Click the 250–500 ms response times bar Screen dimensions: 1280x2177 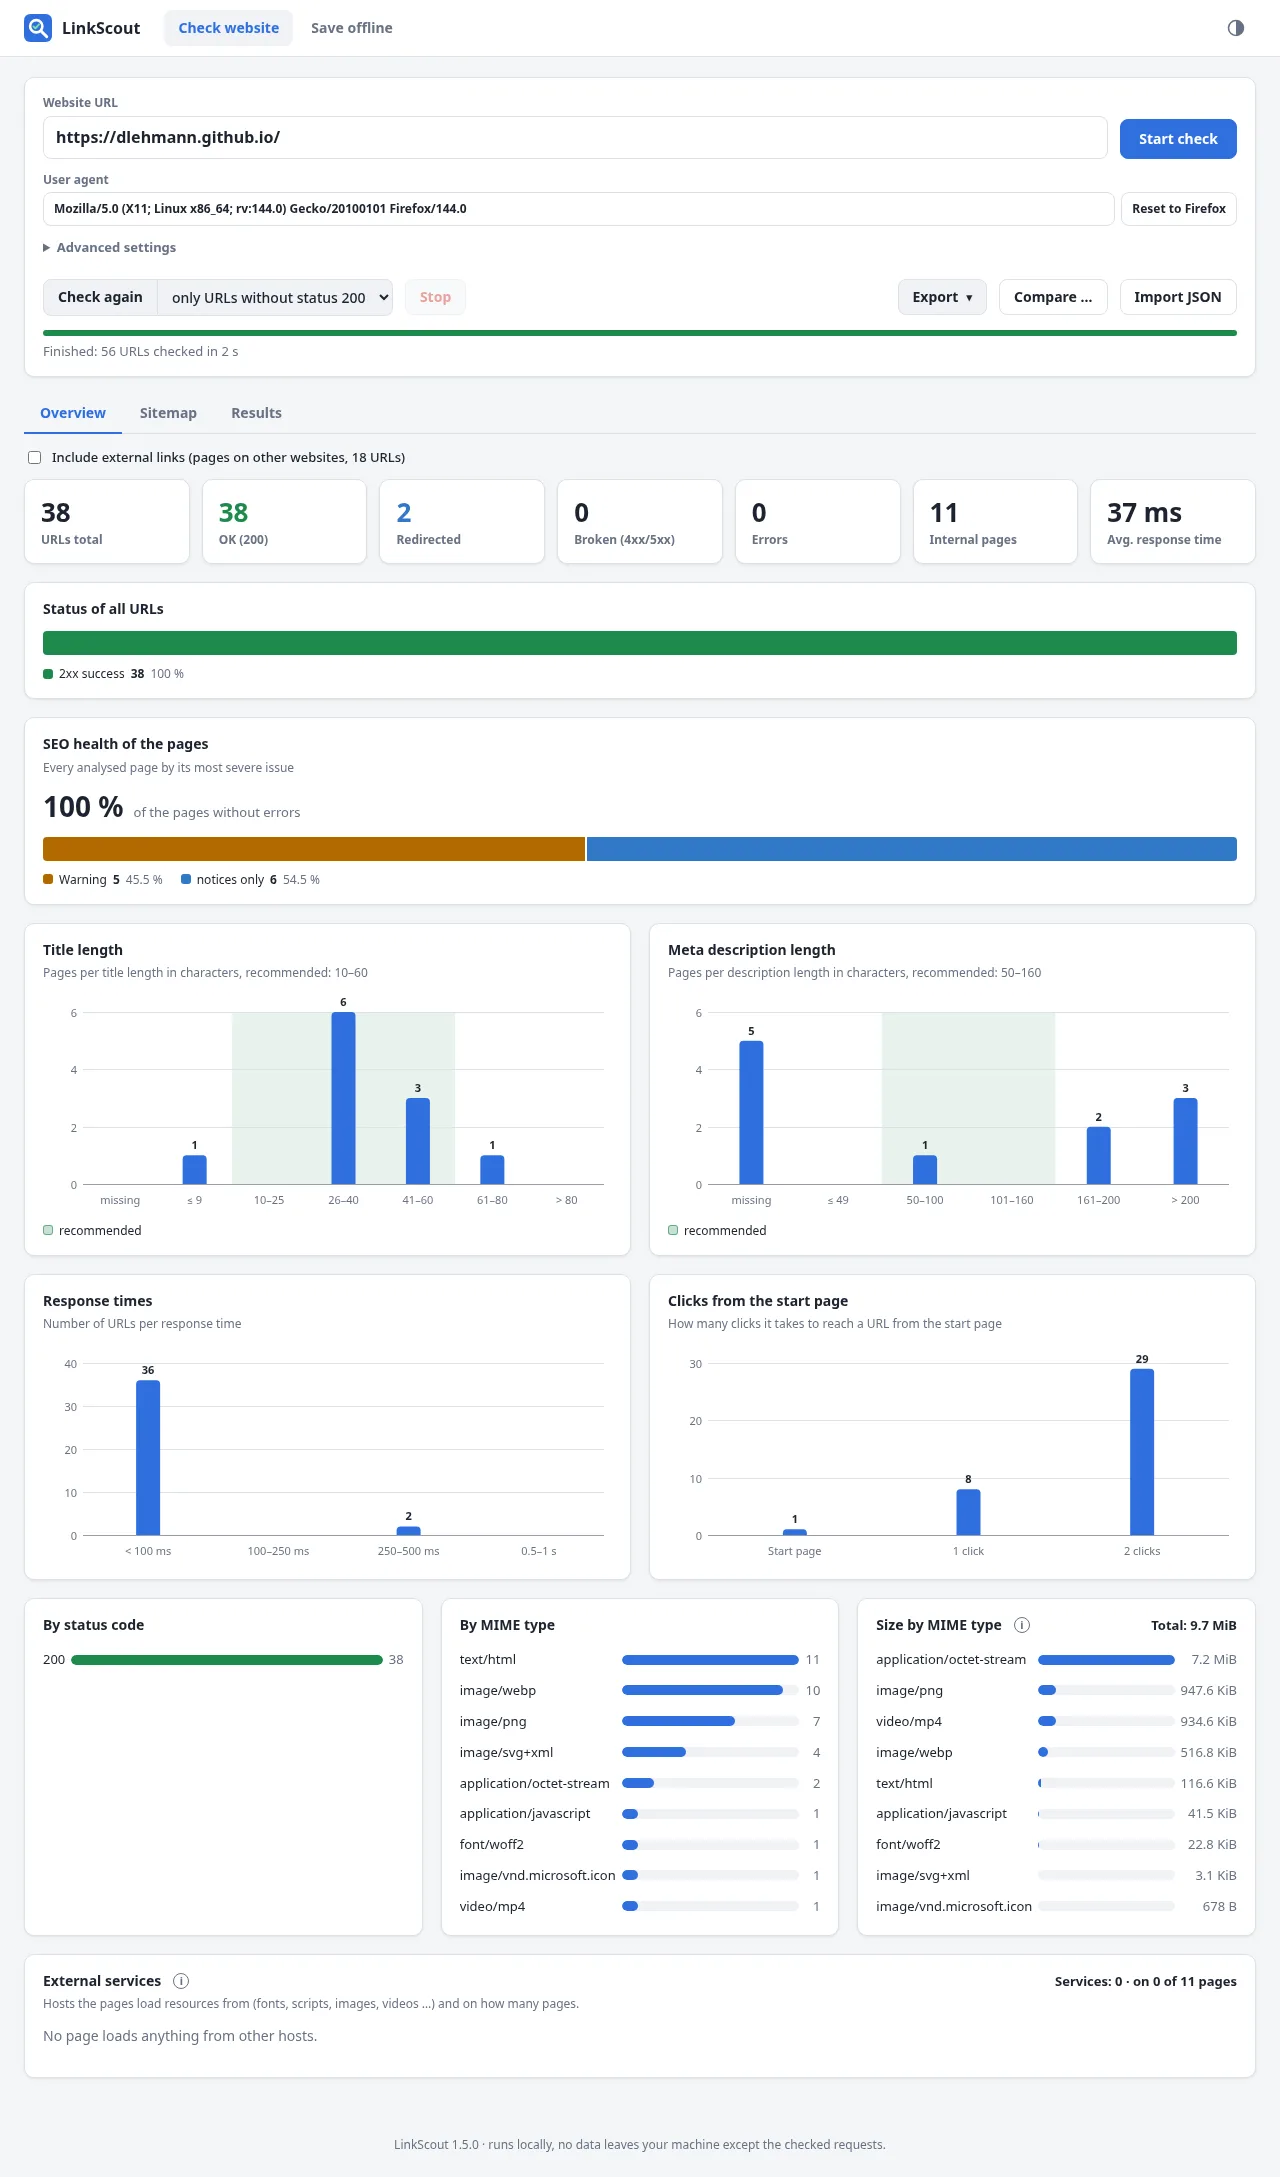(x=409, y=1531)
